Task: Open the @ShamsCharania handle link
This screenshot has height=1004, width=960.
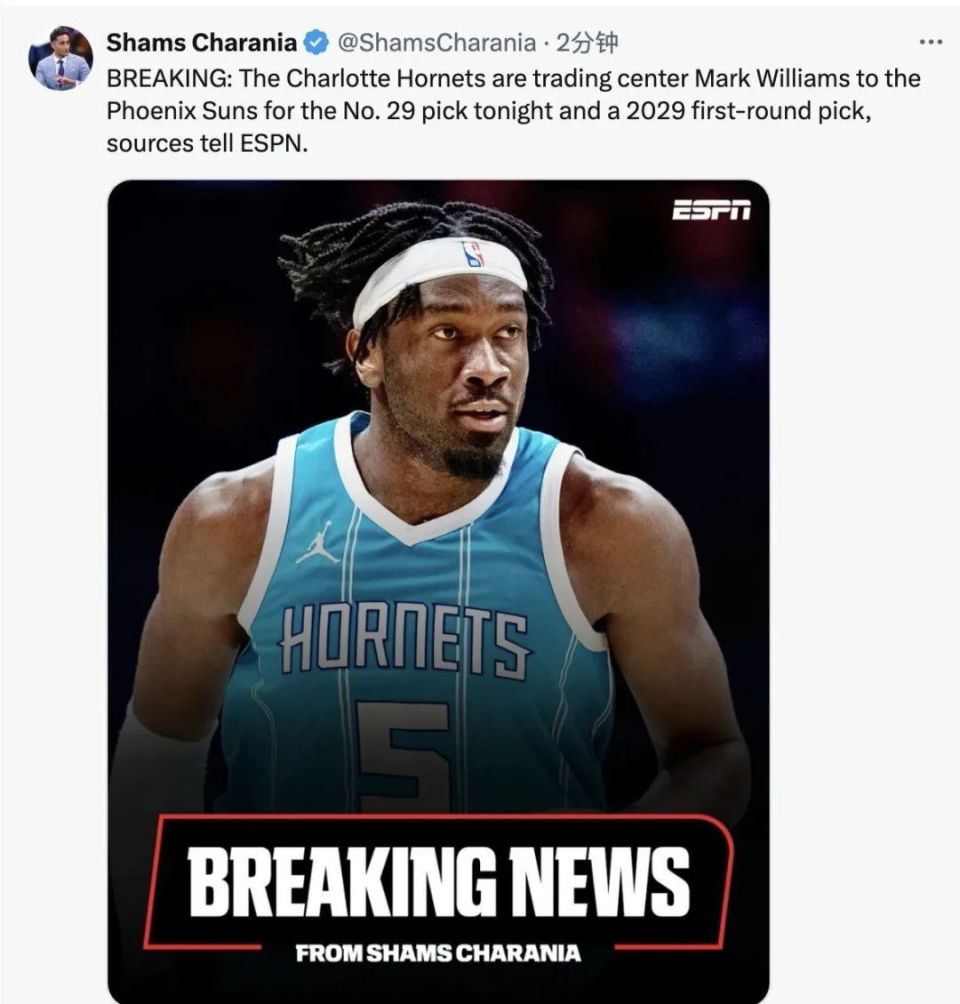Action: (436, 43)
